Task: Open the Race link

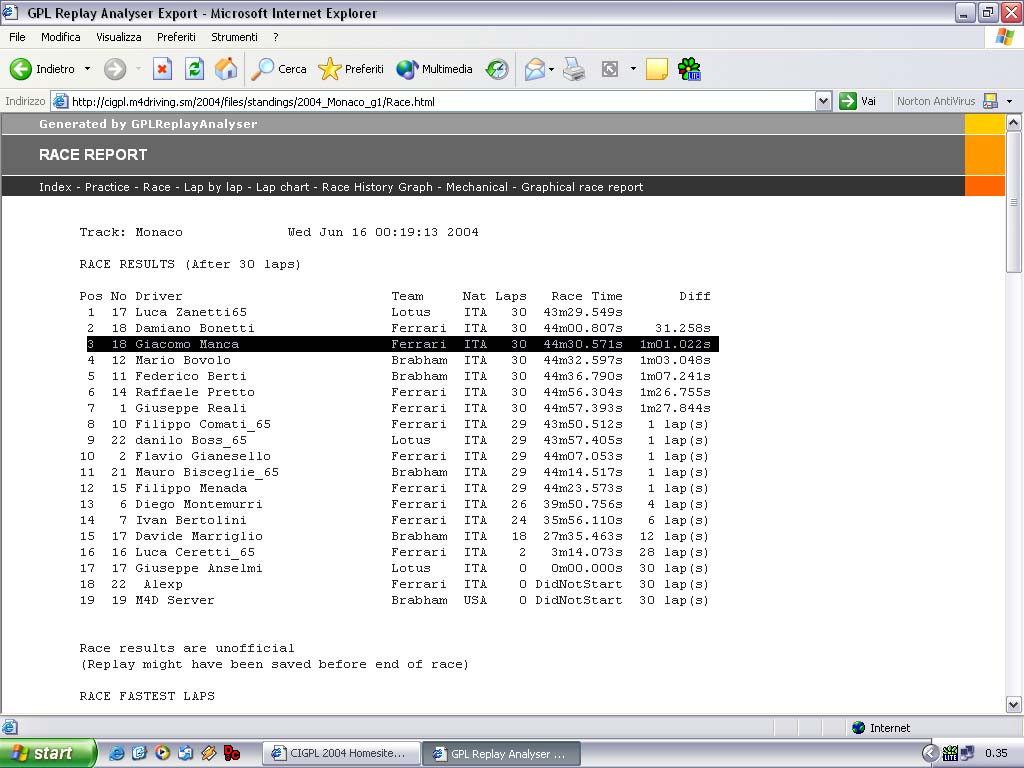Action: [x=157, y=187]
